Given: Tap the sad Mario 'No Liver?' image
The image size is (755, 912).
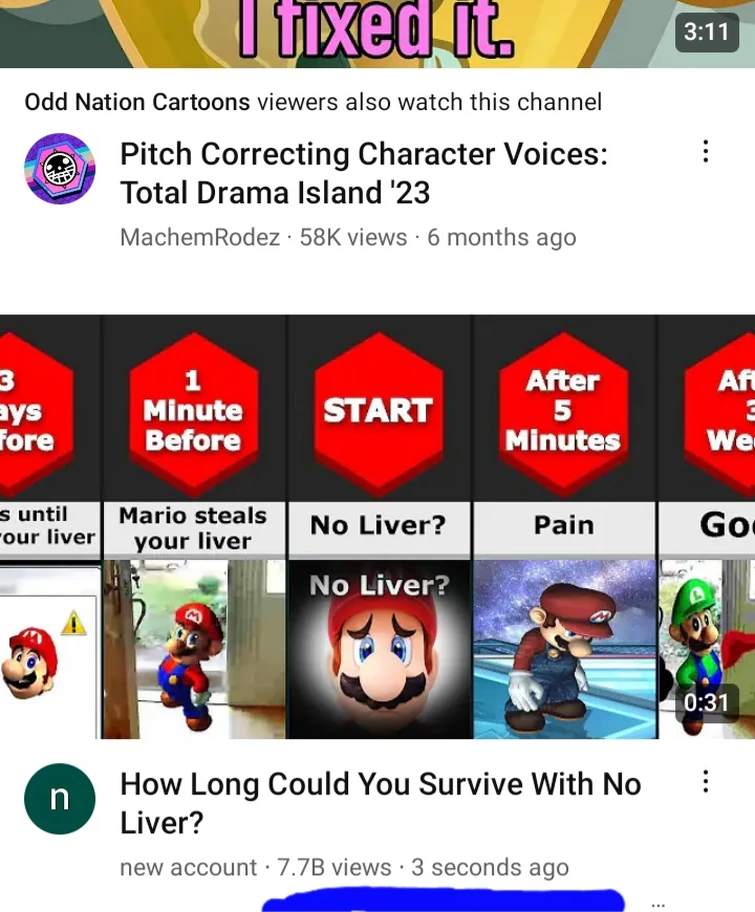Looking at the screenshot, I should point(379,649).
